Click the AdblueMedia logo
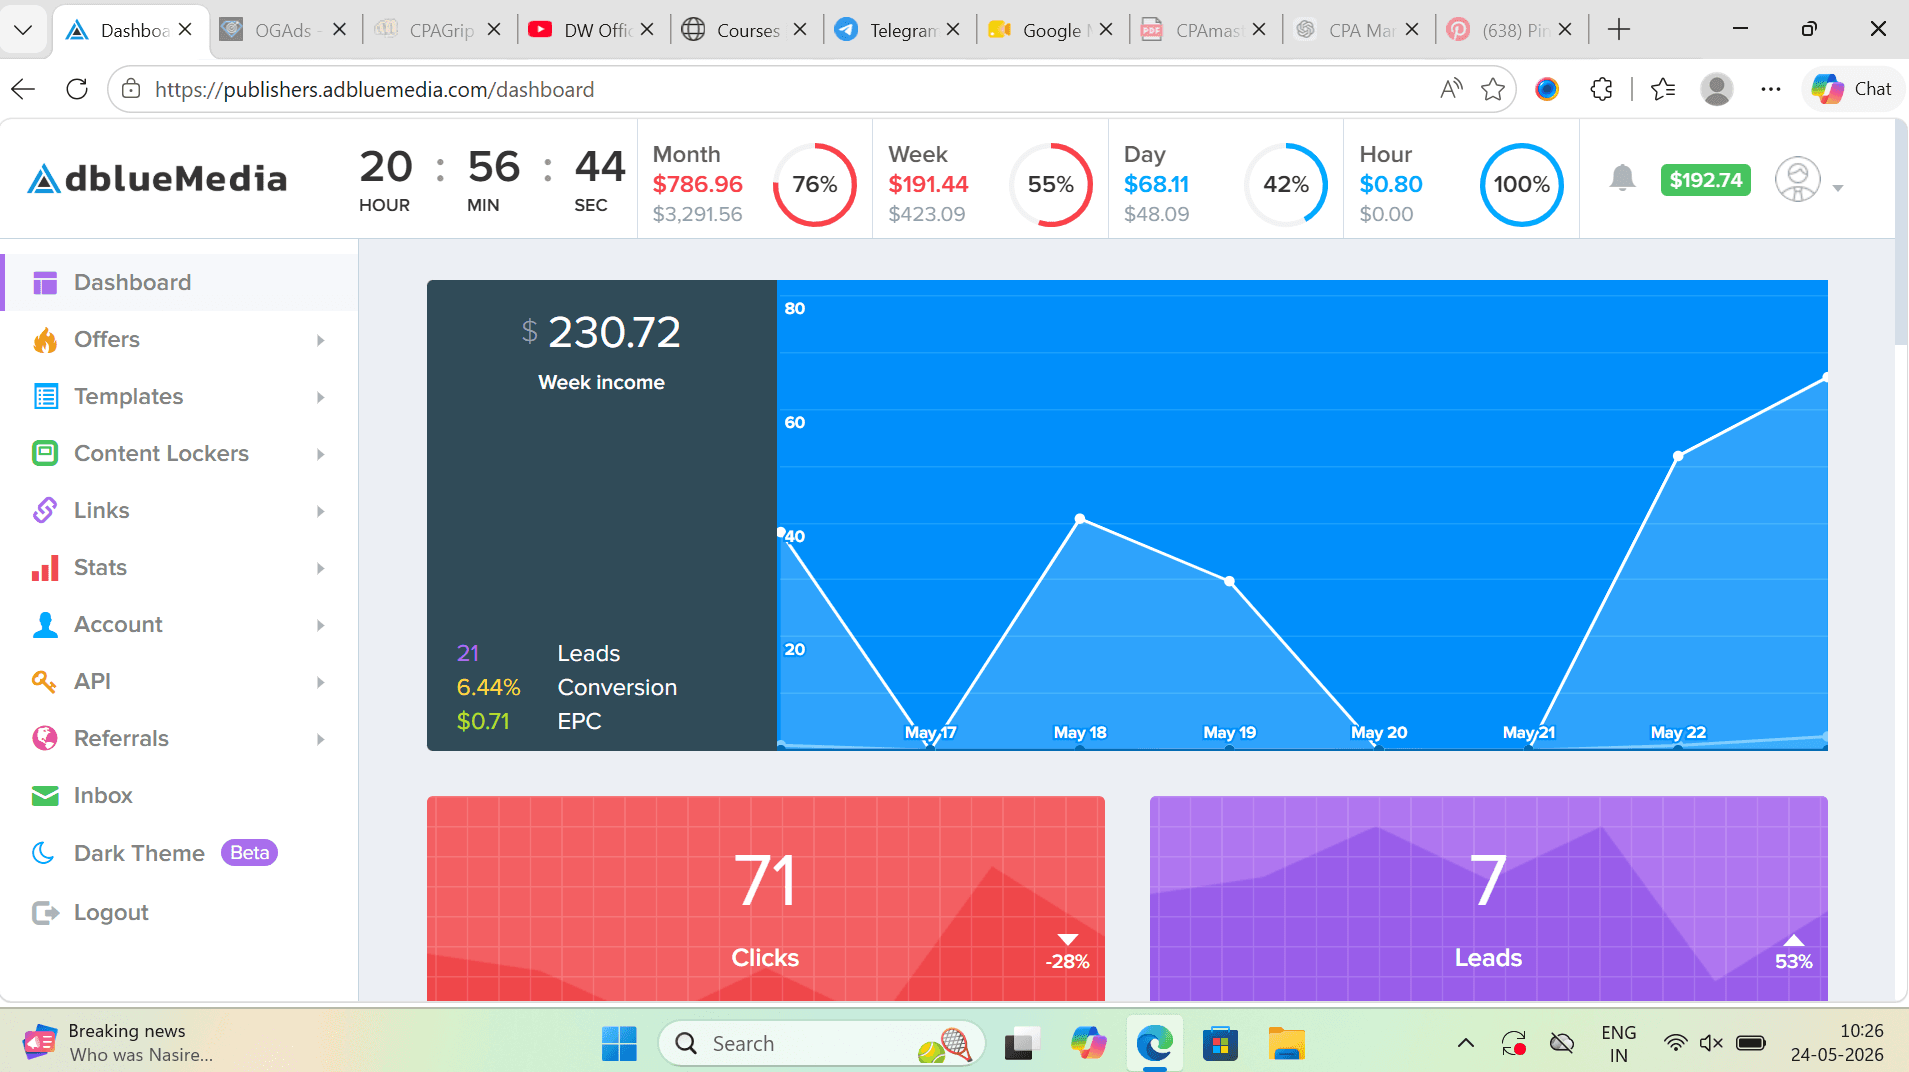 click(157, 179)
